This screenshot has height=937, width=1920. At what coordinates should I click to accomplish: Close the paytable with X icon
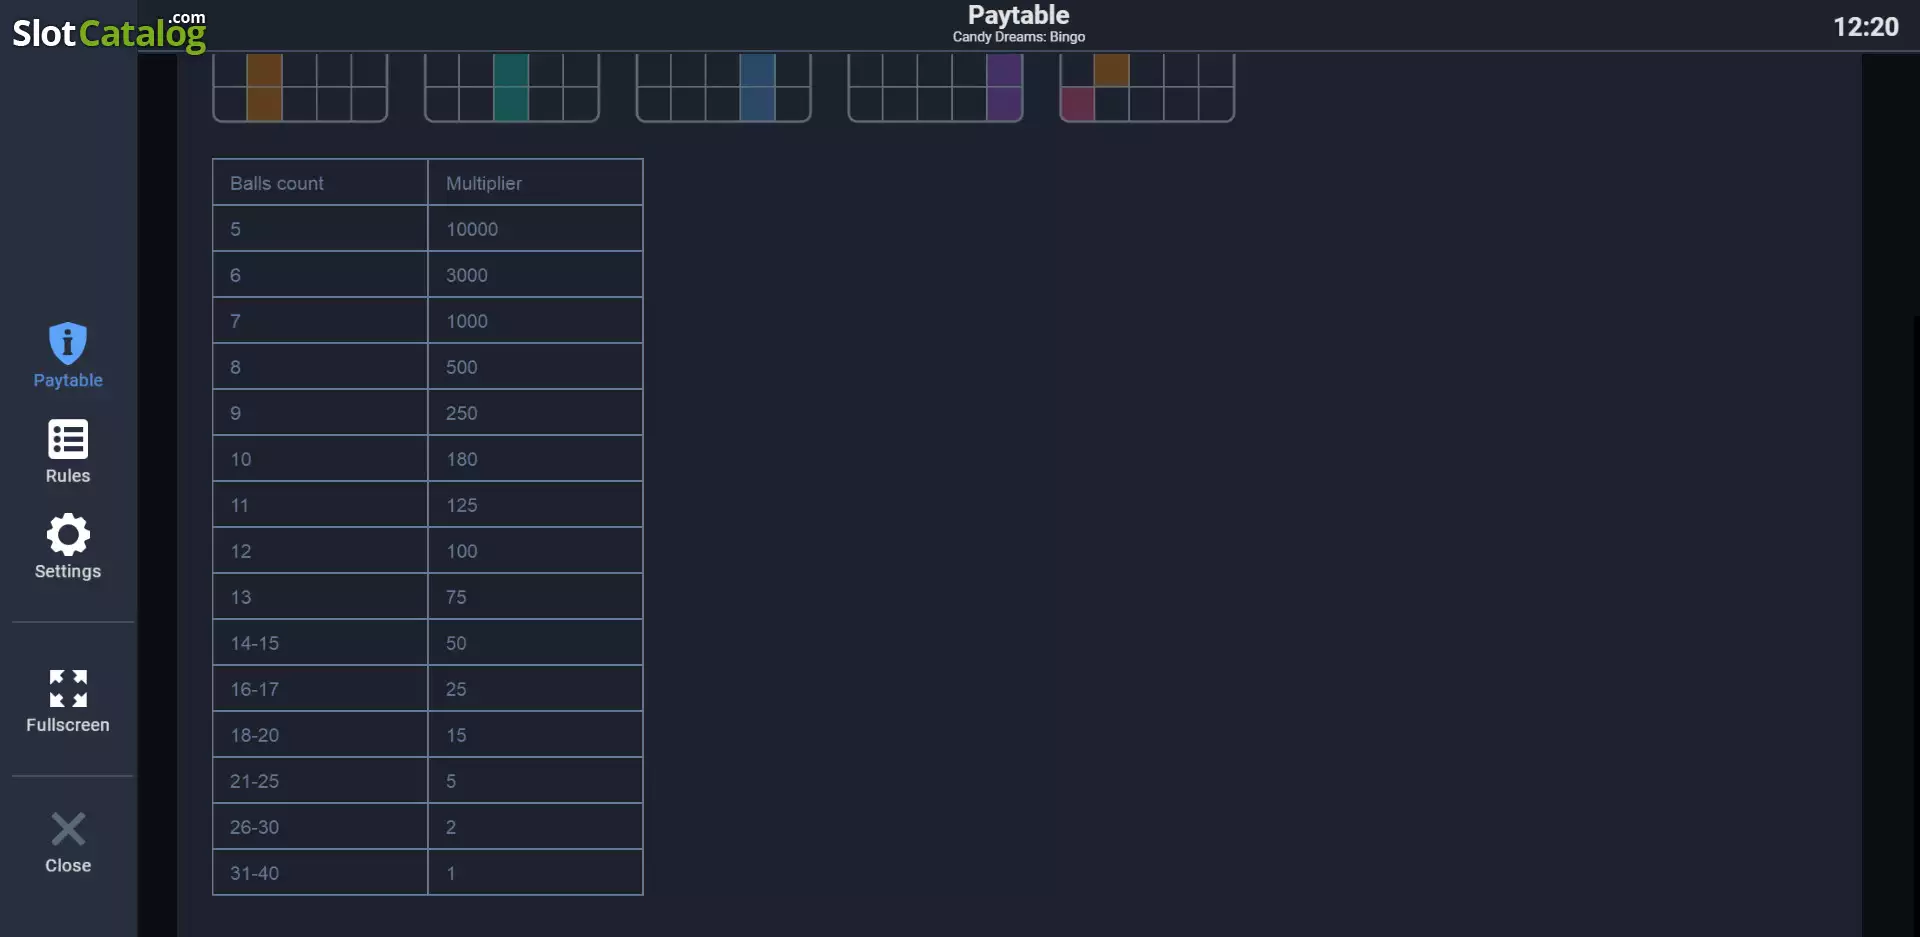[68, 829]
